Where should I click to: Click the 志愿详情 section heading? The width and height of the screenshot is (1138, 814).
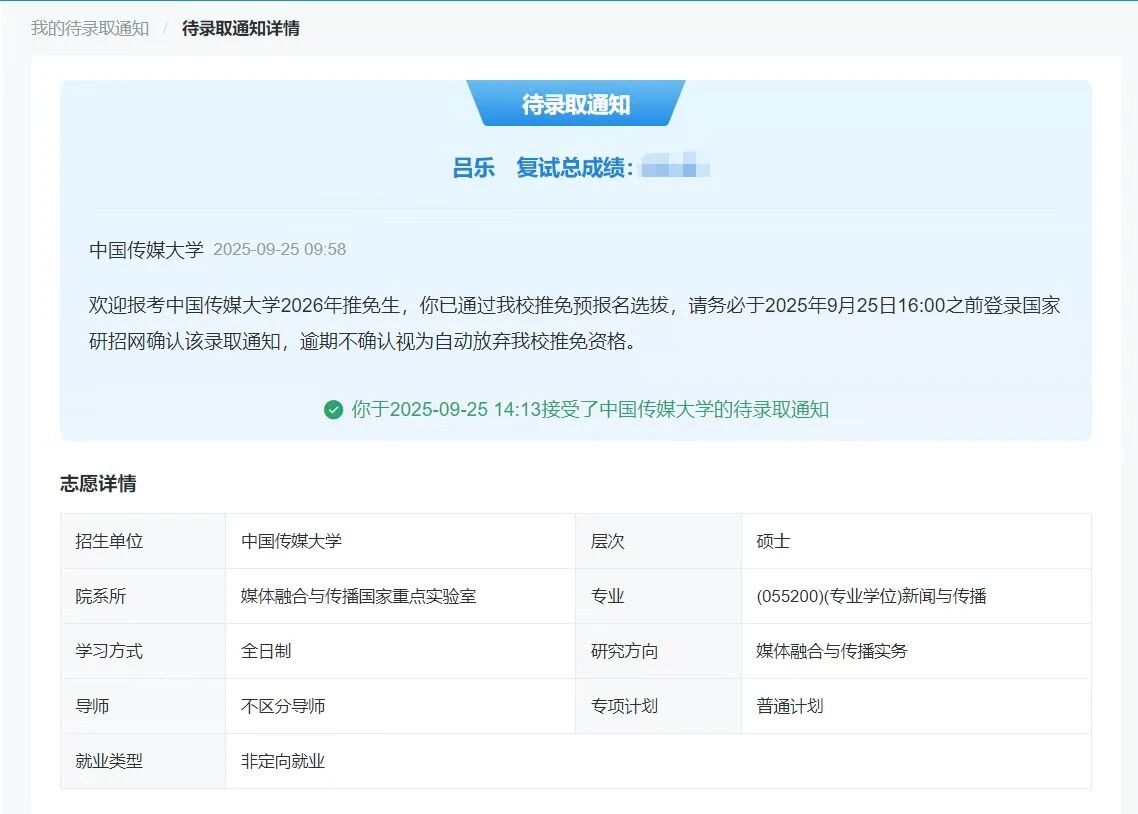[98, 484]
